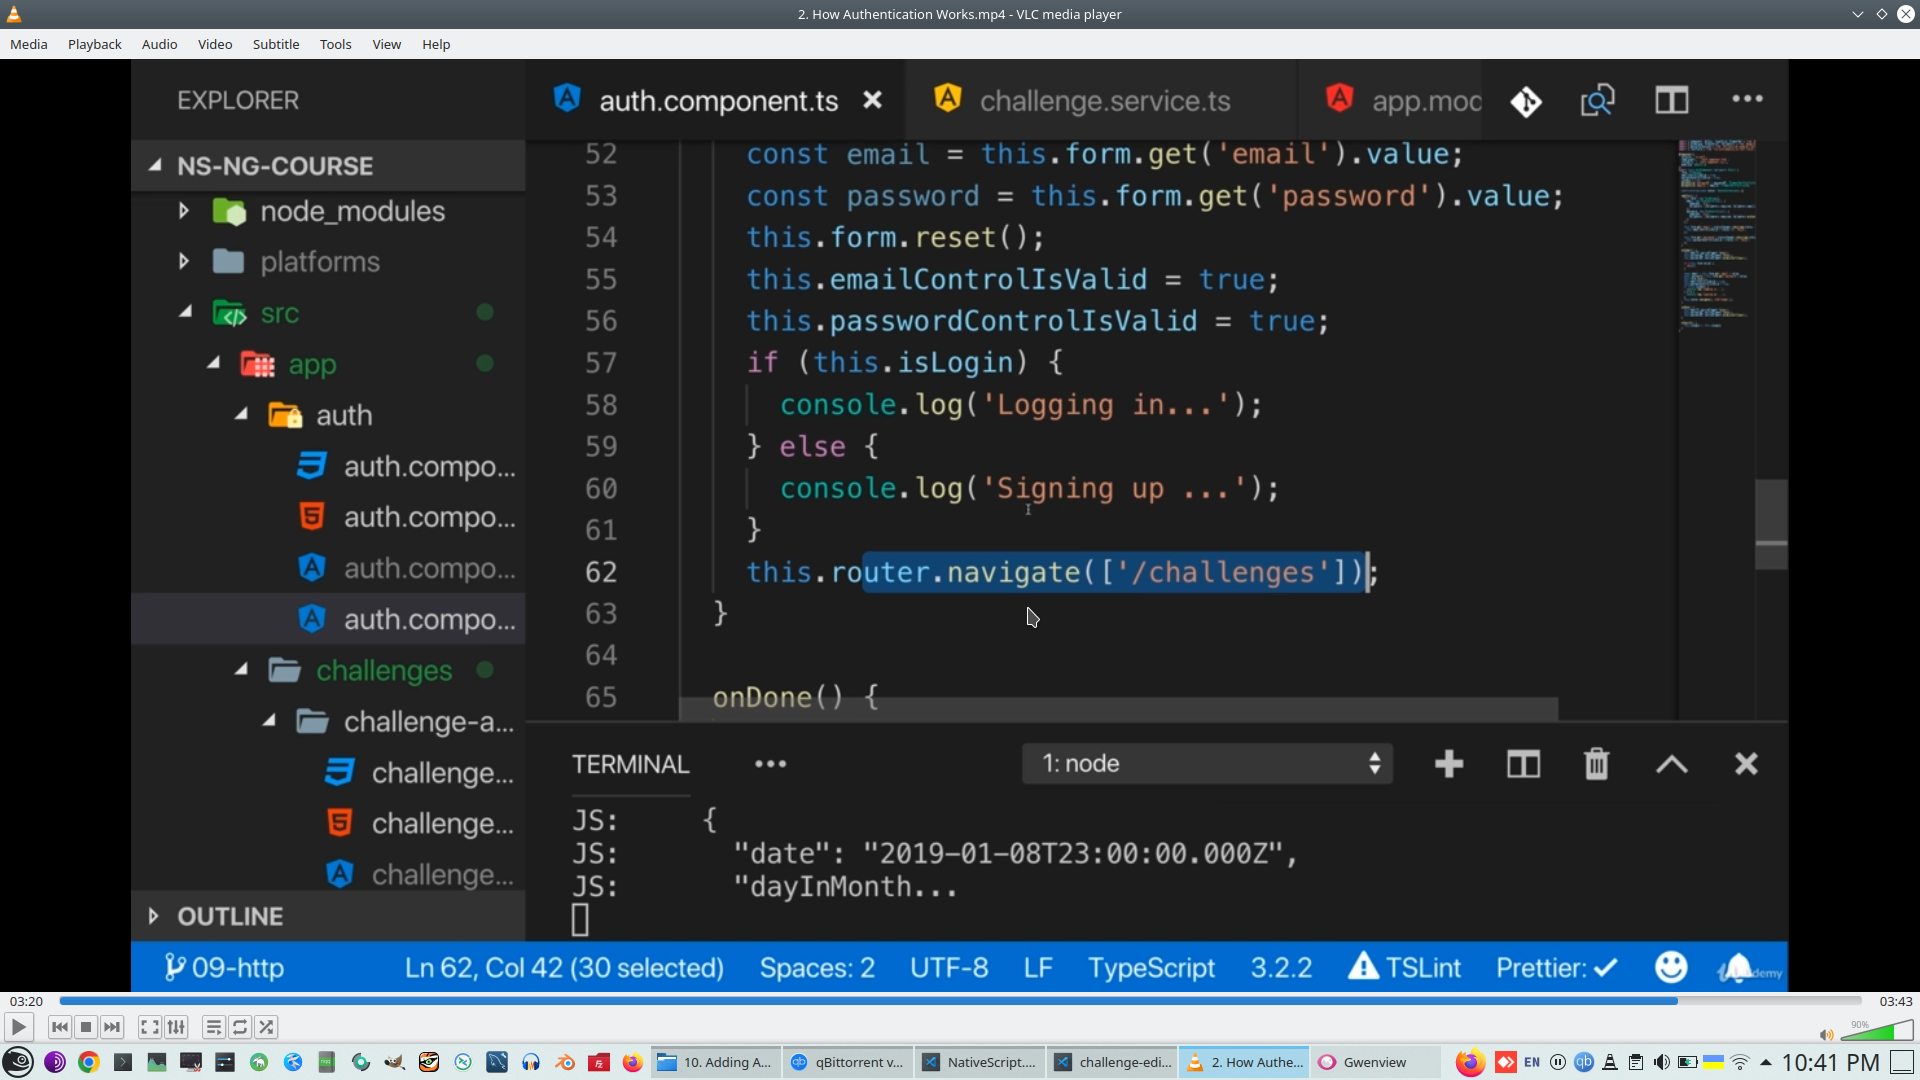Switch to qBittorrent taskbar window
This screenshot has height=1080, width=1920.
847,1062
